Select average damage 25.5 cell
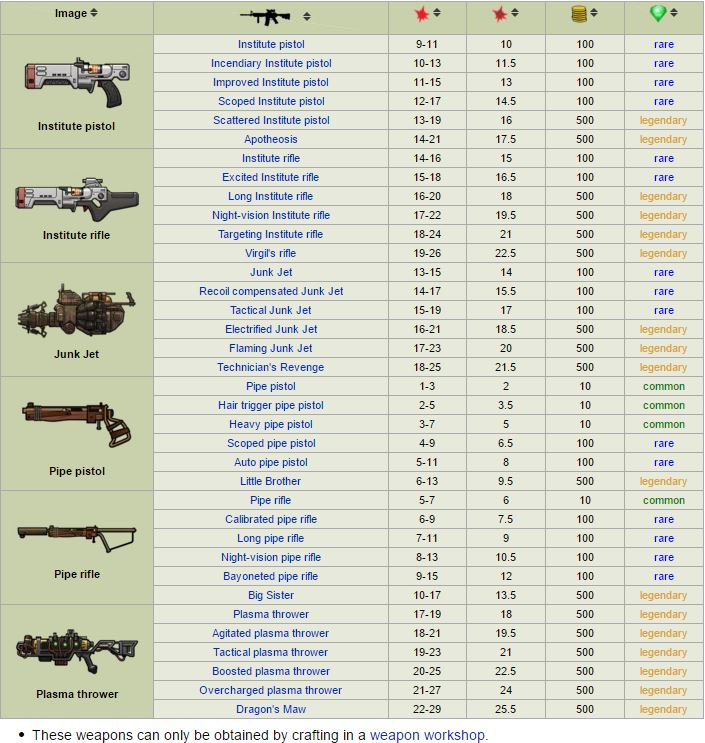 coord(506,709)
